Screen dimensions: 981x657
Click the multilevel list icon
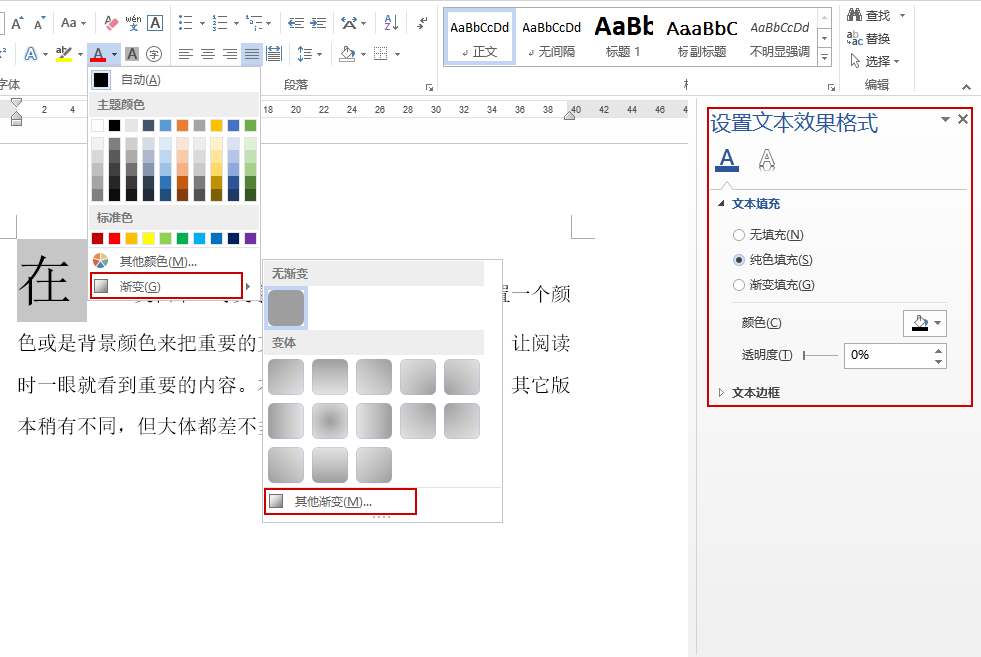tap(254, 24)
